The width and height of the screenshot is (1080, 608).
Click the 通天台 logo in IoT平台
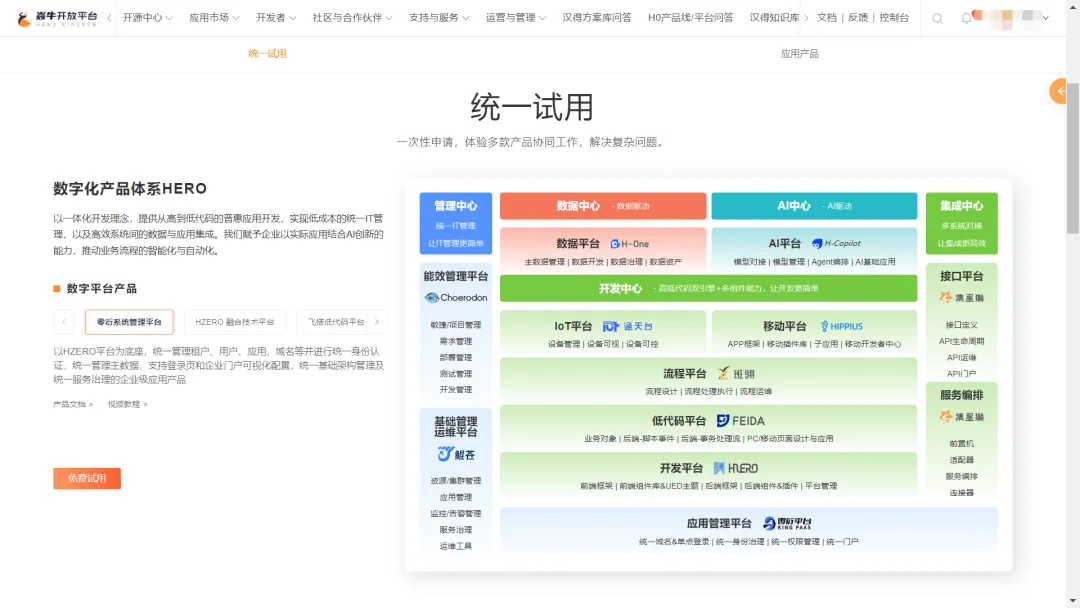point(627,326)
